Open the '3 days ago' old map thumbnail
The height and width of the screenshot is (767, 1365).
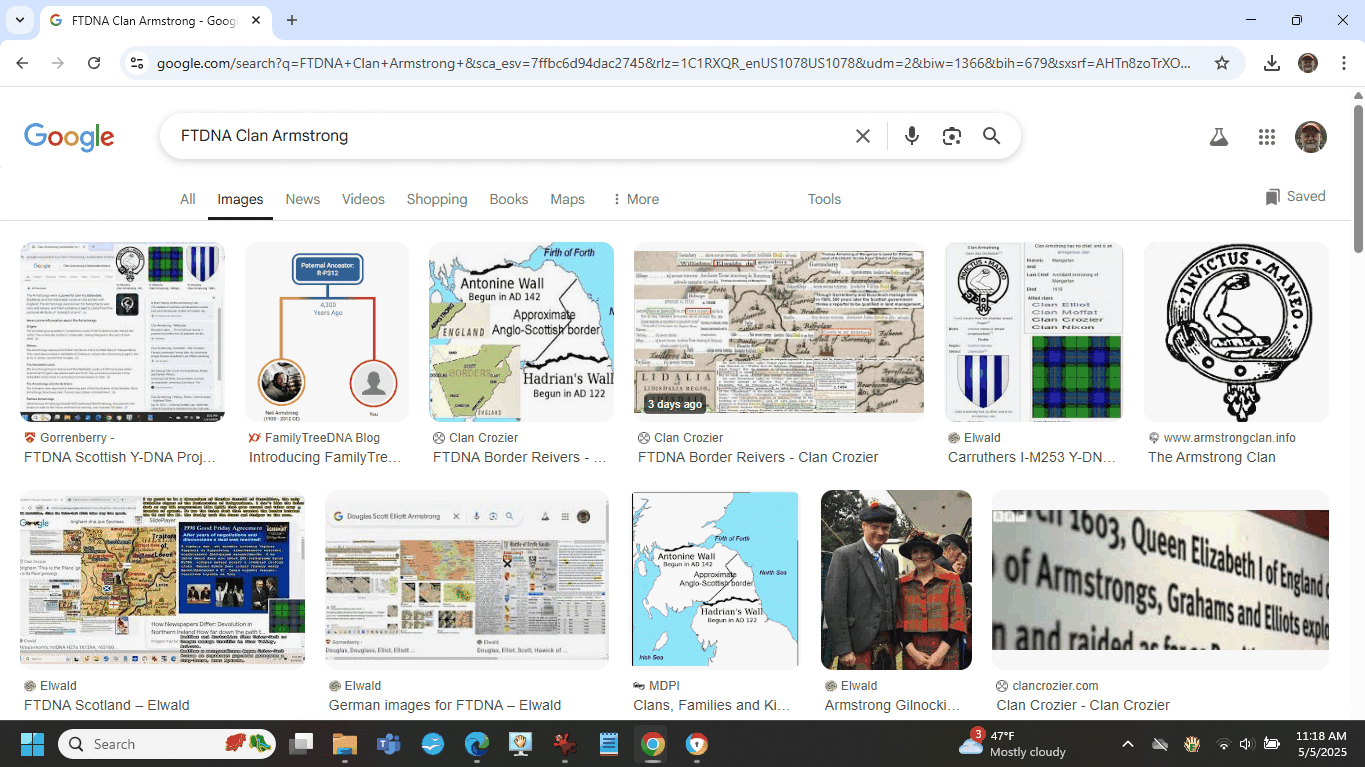[779, 332]
